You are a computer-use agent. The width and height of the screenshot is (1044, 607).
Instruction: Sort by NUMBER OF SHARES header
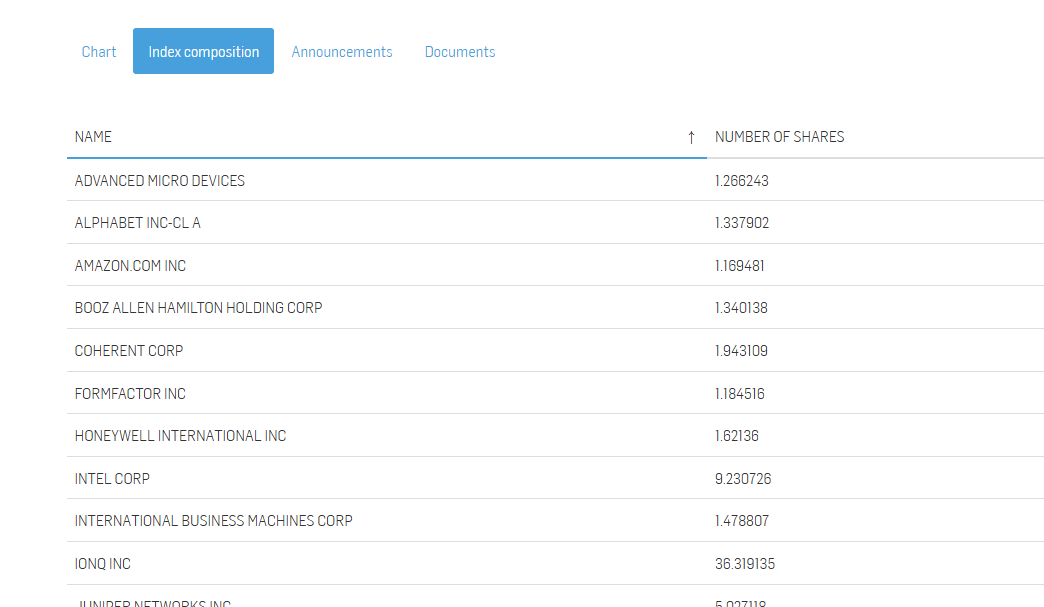(779, 137)
